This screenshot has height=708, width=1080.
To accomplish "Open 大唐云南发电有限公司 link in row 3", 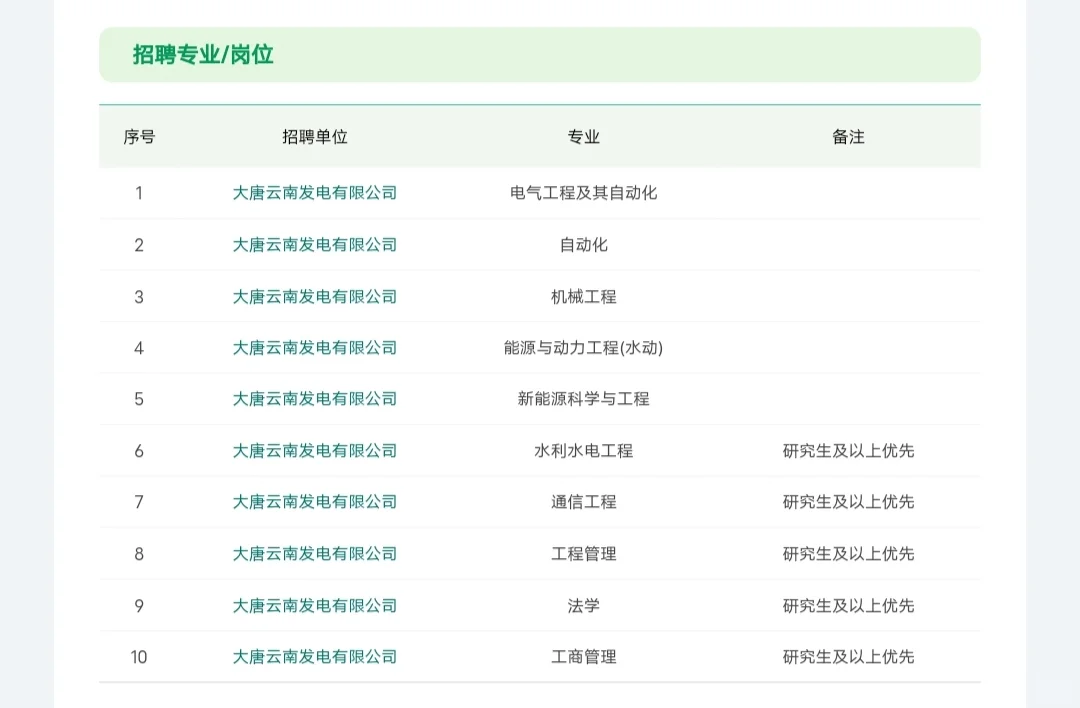I will click(315, 297).
